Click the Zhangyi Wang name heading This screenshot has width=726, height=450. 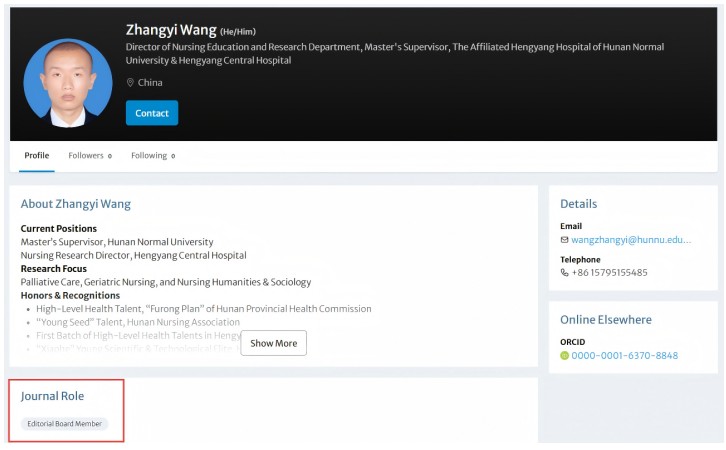pos(171,30)
